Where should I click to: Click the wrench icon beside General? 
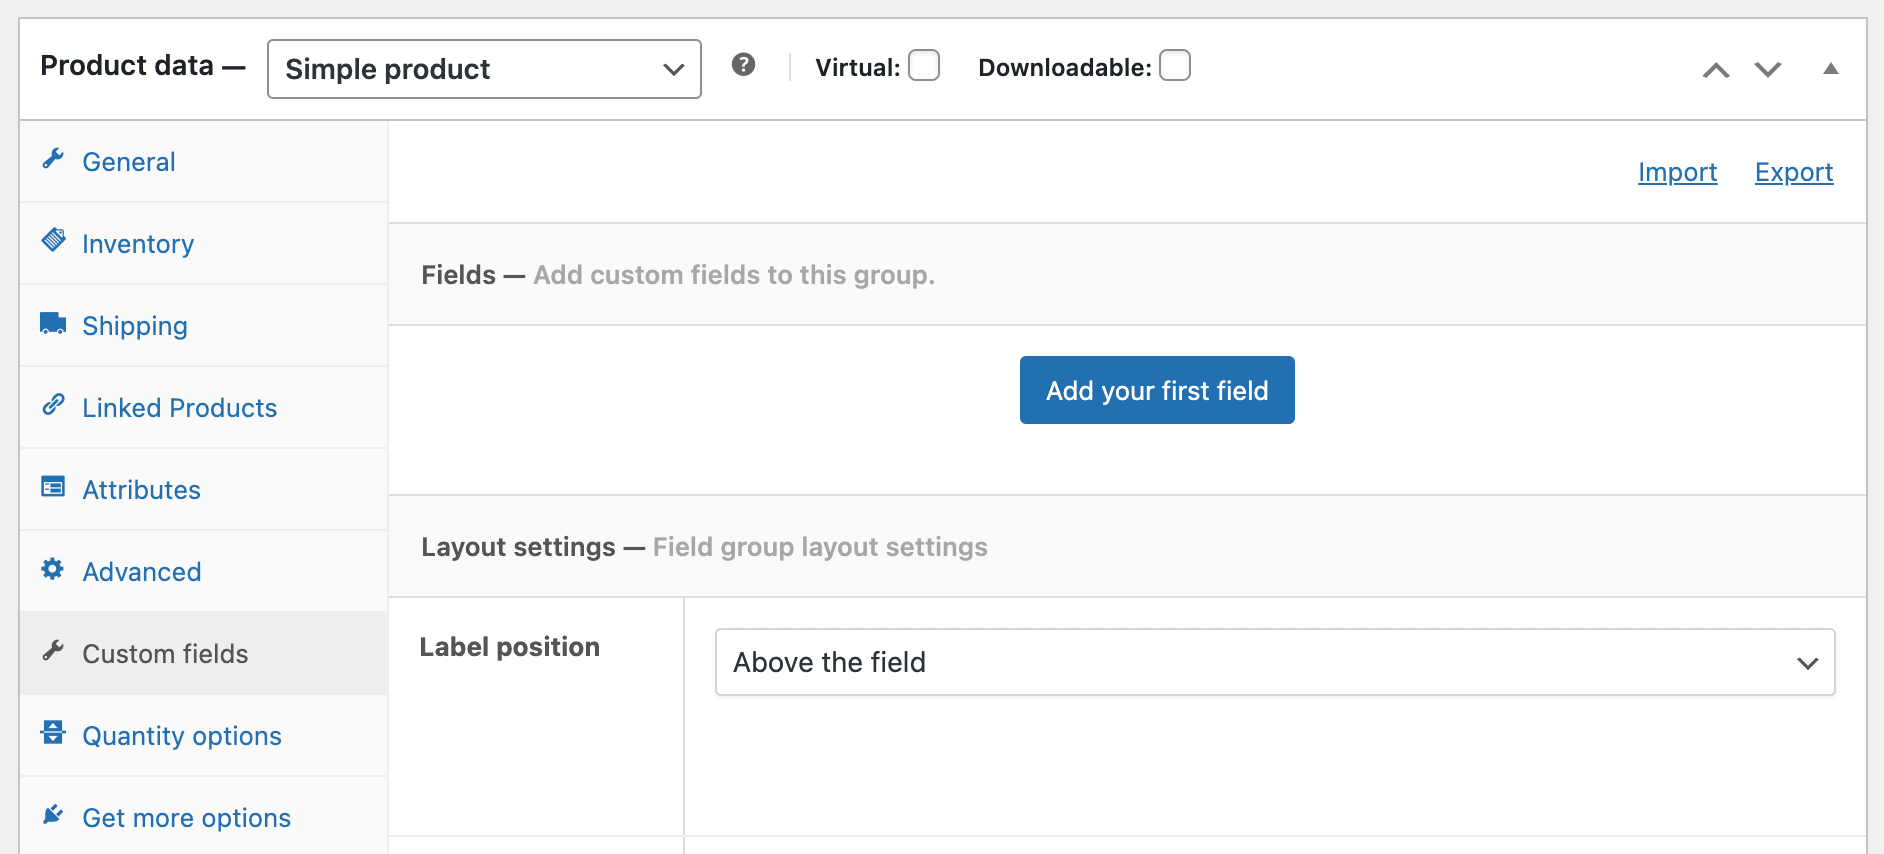point(53,160)
